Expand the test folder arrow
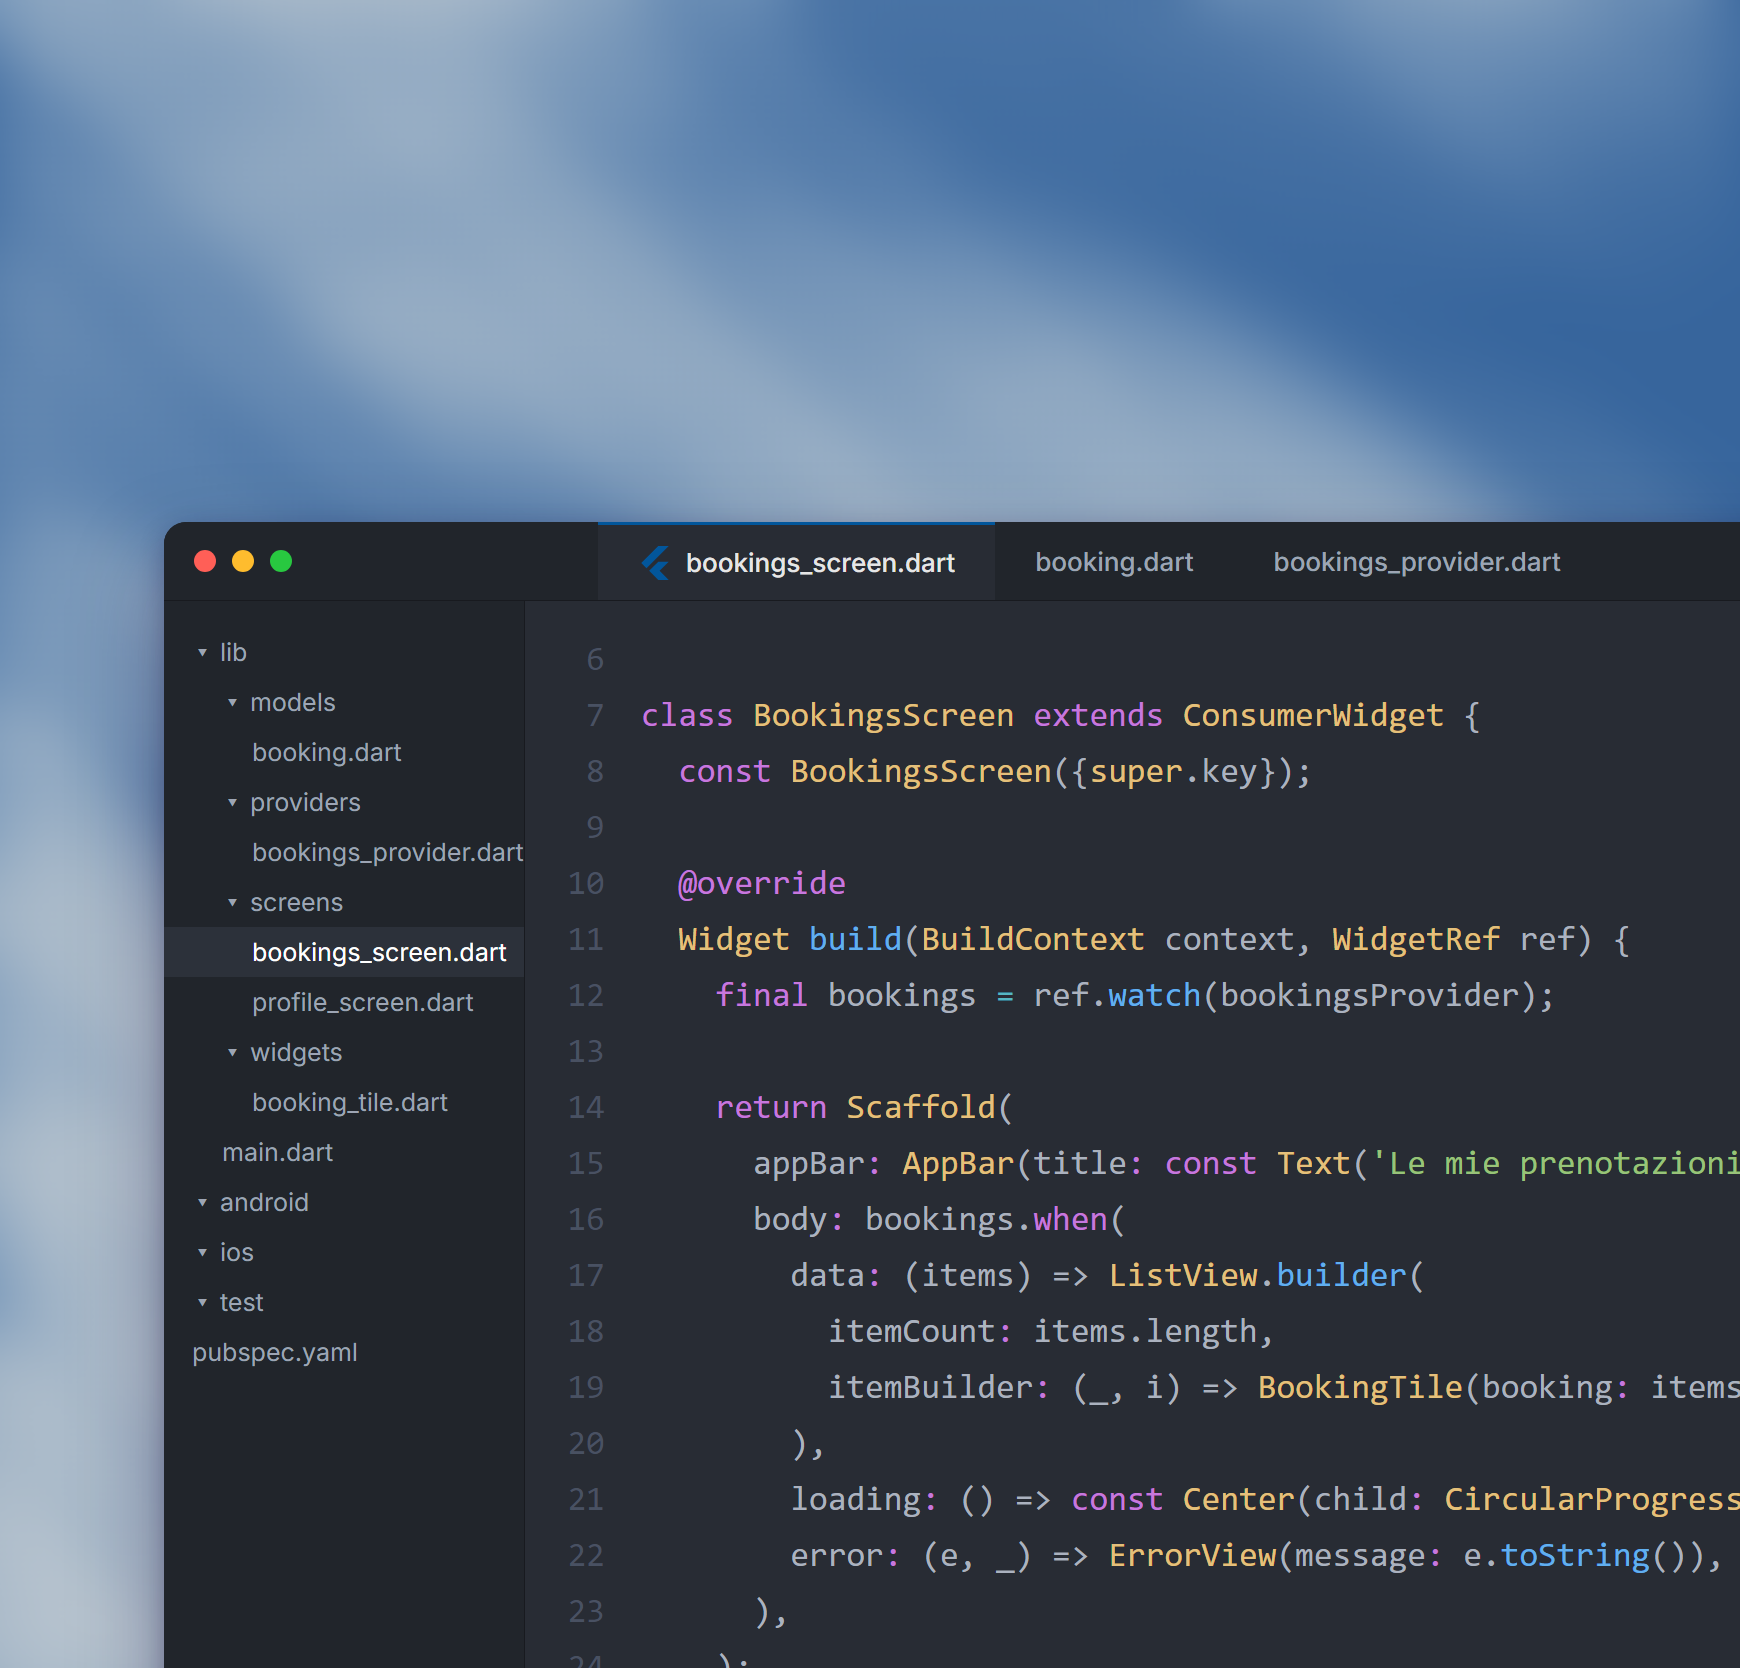The height and width of the screenshot is (1668, 1740). click(x=202, y=1303)
